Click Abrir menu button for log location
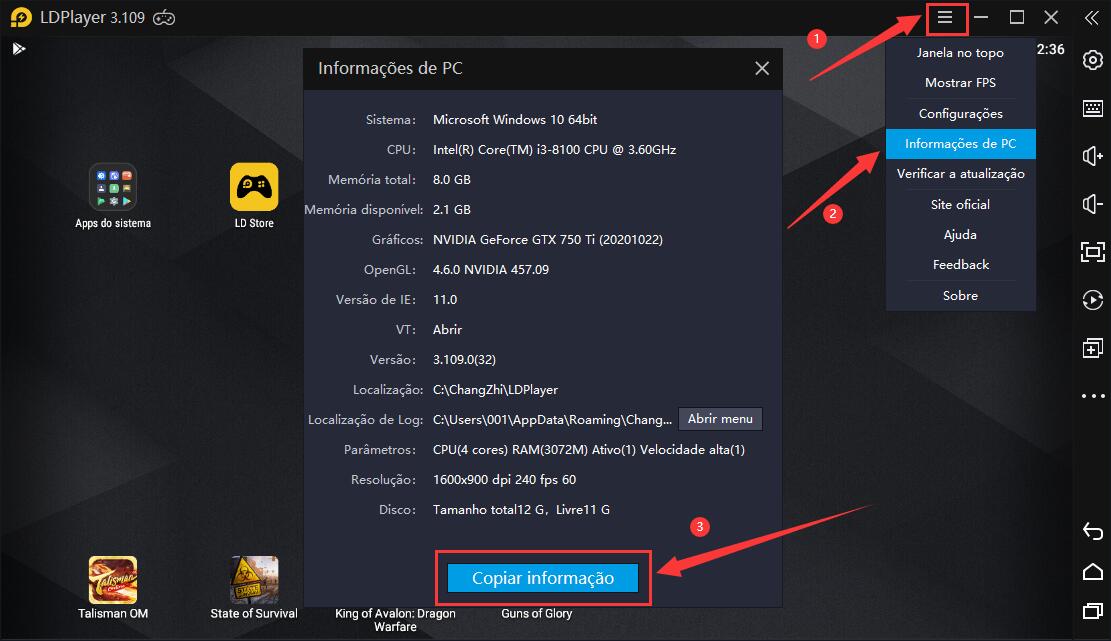This screenshot has height=641, width=1111. 720,419
